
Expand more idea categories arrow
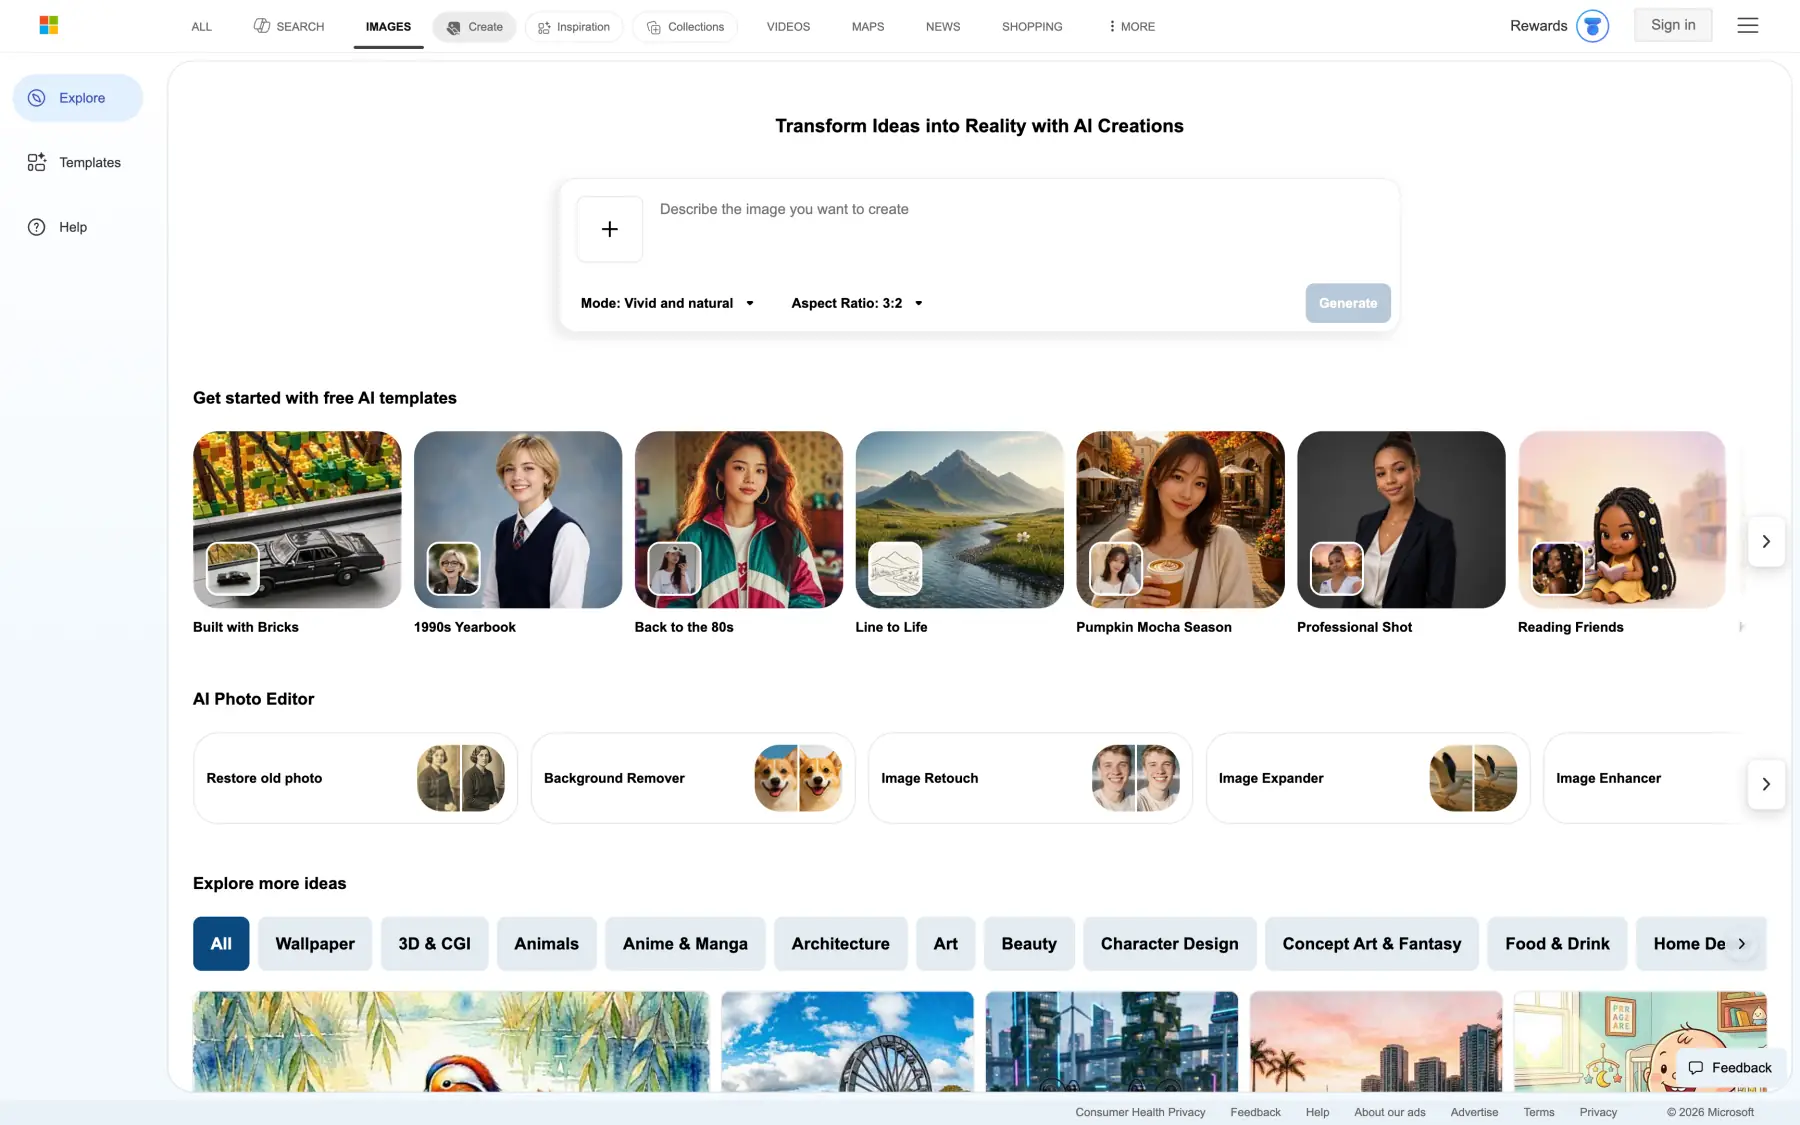(x=1742, y=944)
